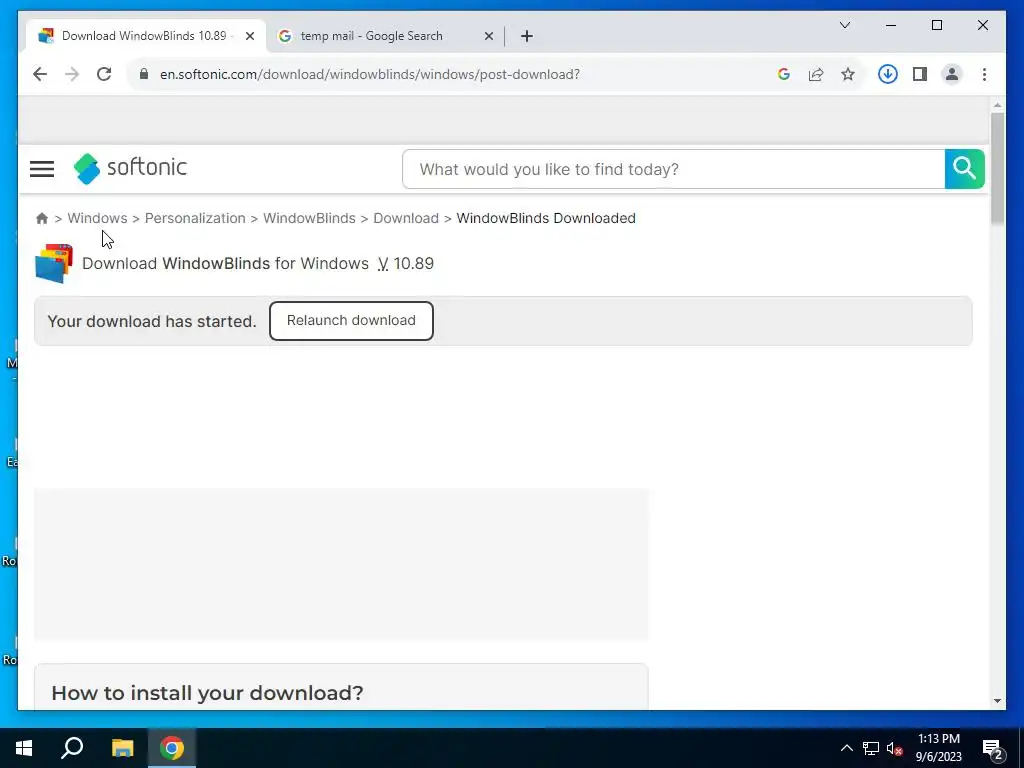The width and height of the screenshot is (1024, 768).
Task: Click the WindowBlinds app icon
Action: [54, 264]
